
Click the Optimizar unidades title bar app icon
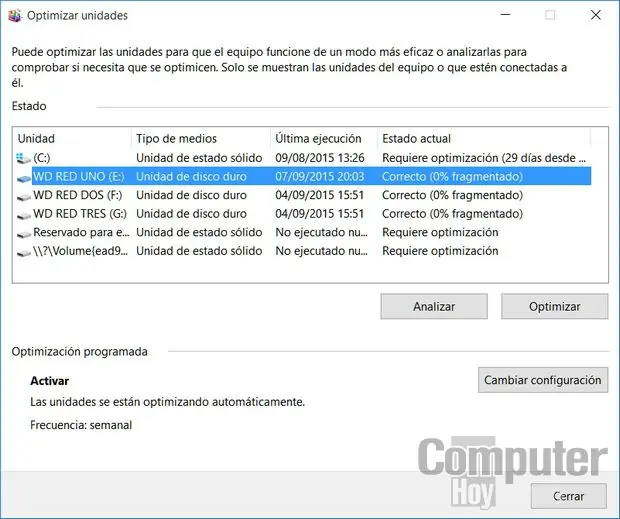pos(14,16)
